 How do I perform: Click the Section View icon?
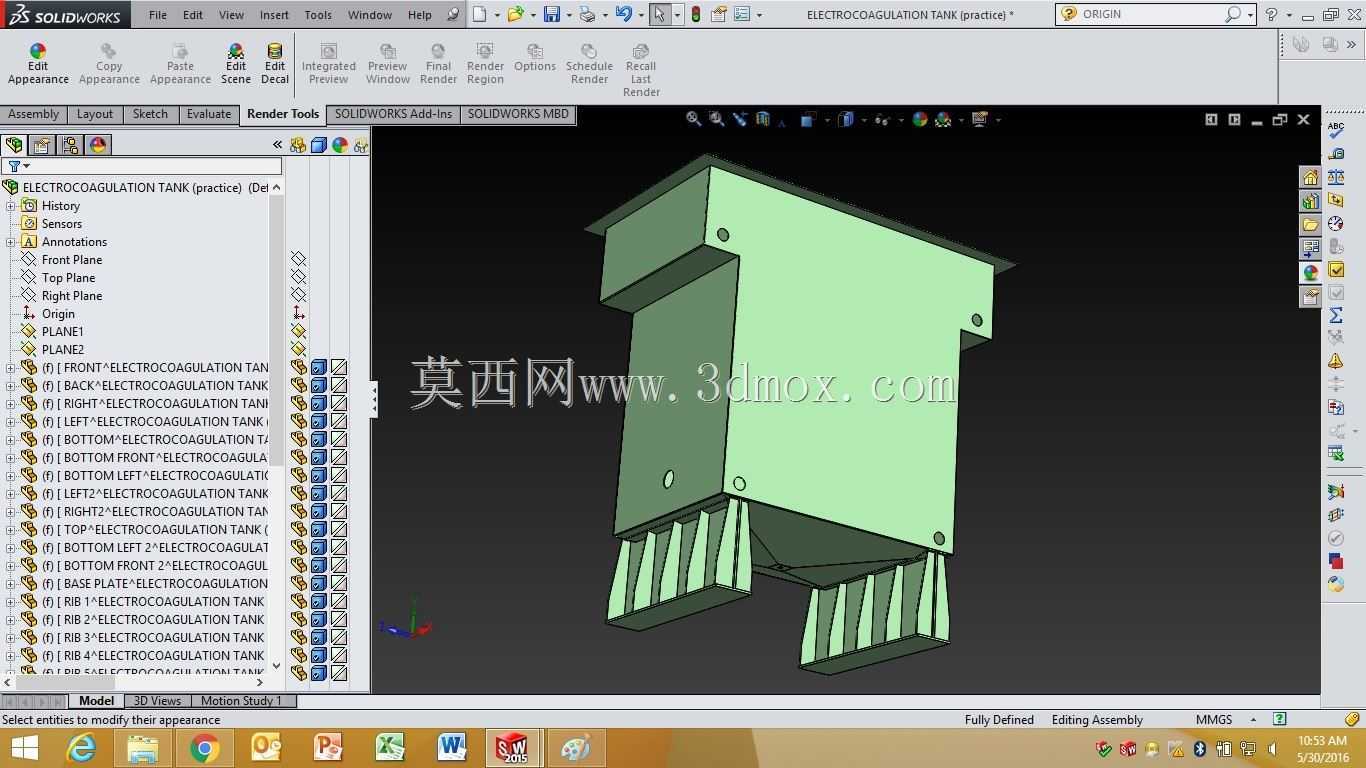[763, 119]
